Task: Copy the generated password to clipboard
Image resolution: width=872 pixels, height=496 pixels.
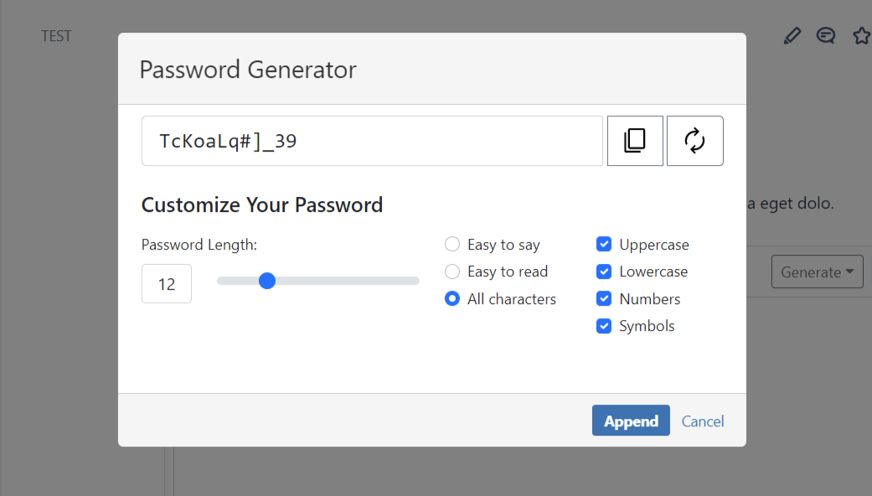Action: click(635, 141)
